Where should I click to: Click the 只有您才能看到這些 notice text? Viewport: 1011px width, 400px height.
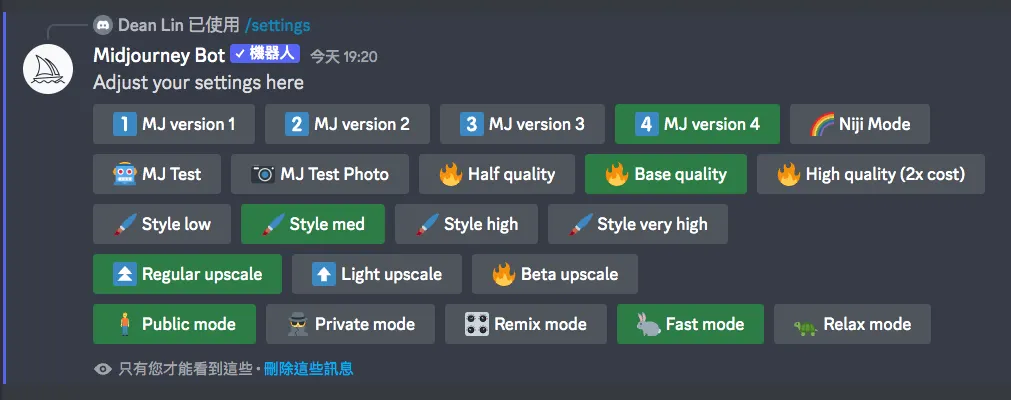185,369
